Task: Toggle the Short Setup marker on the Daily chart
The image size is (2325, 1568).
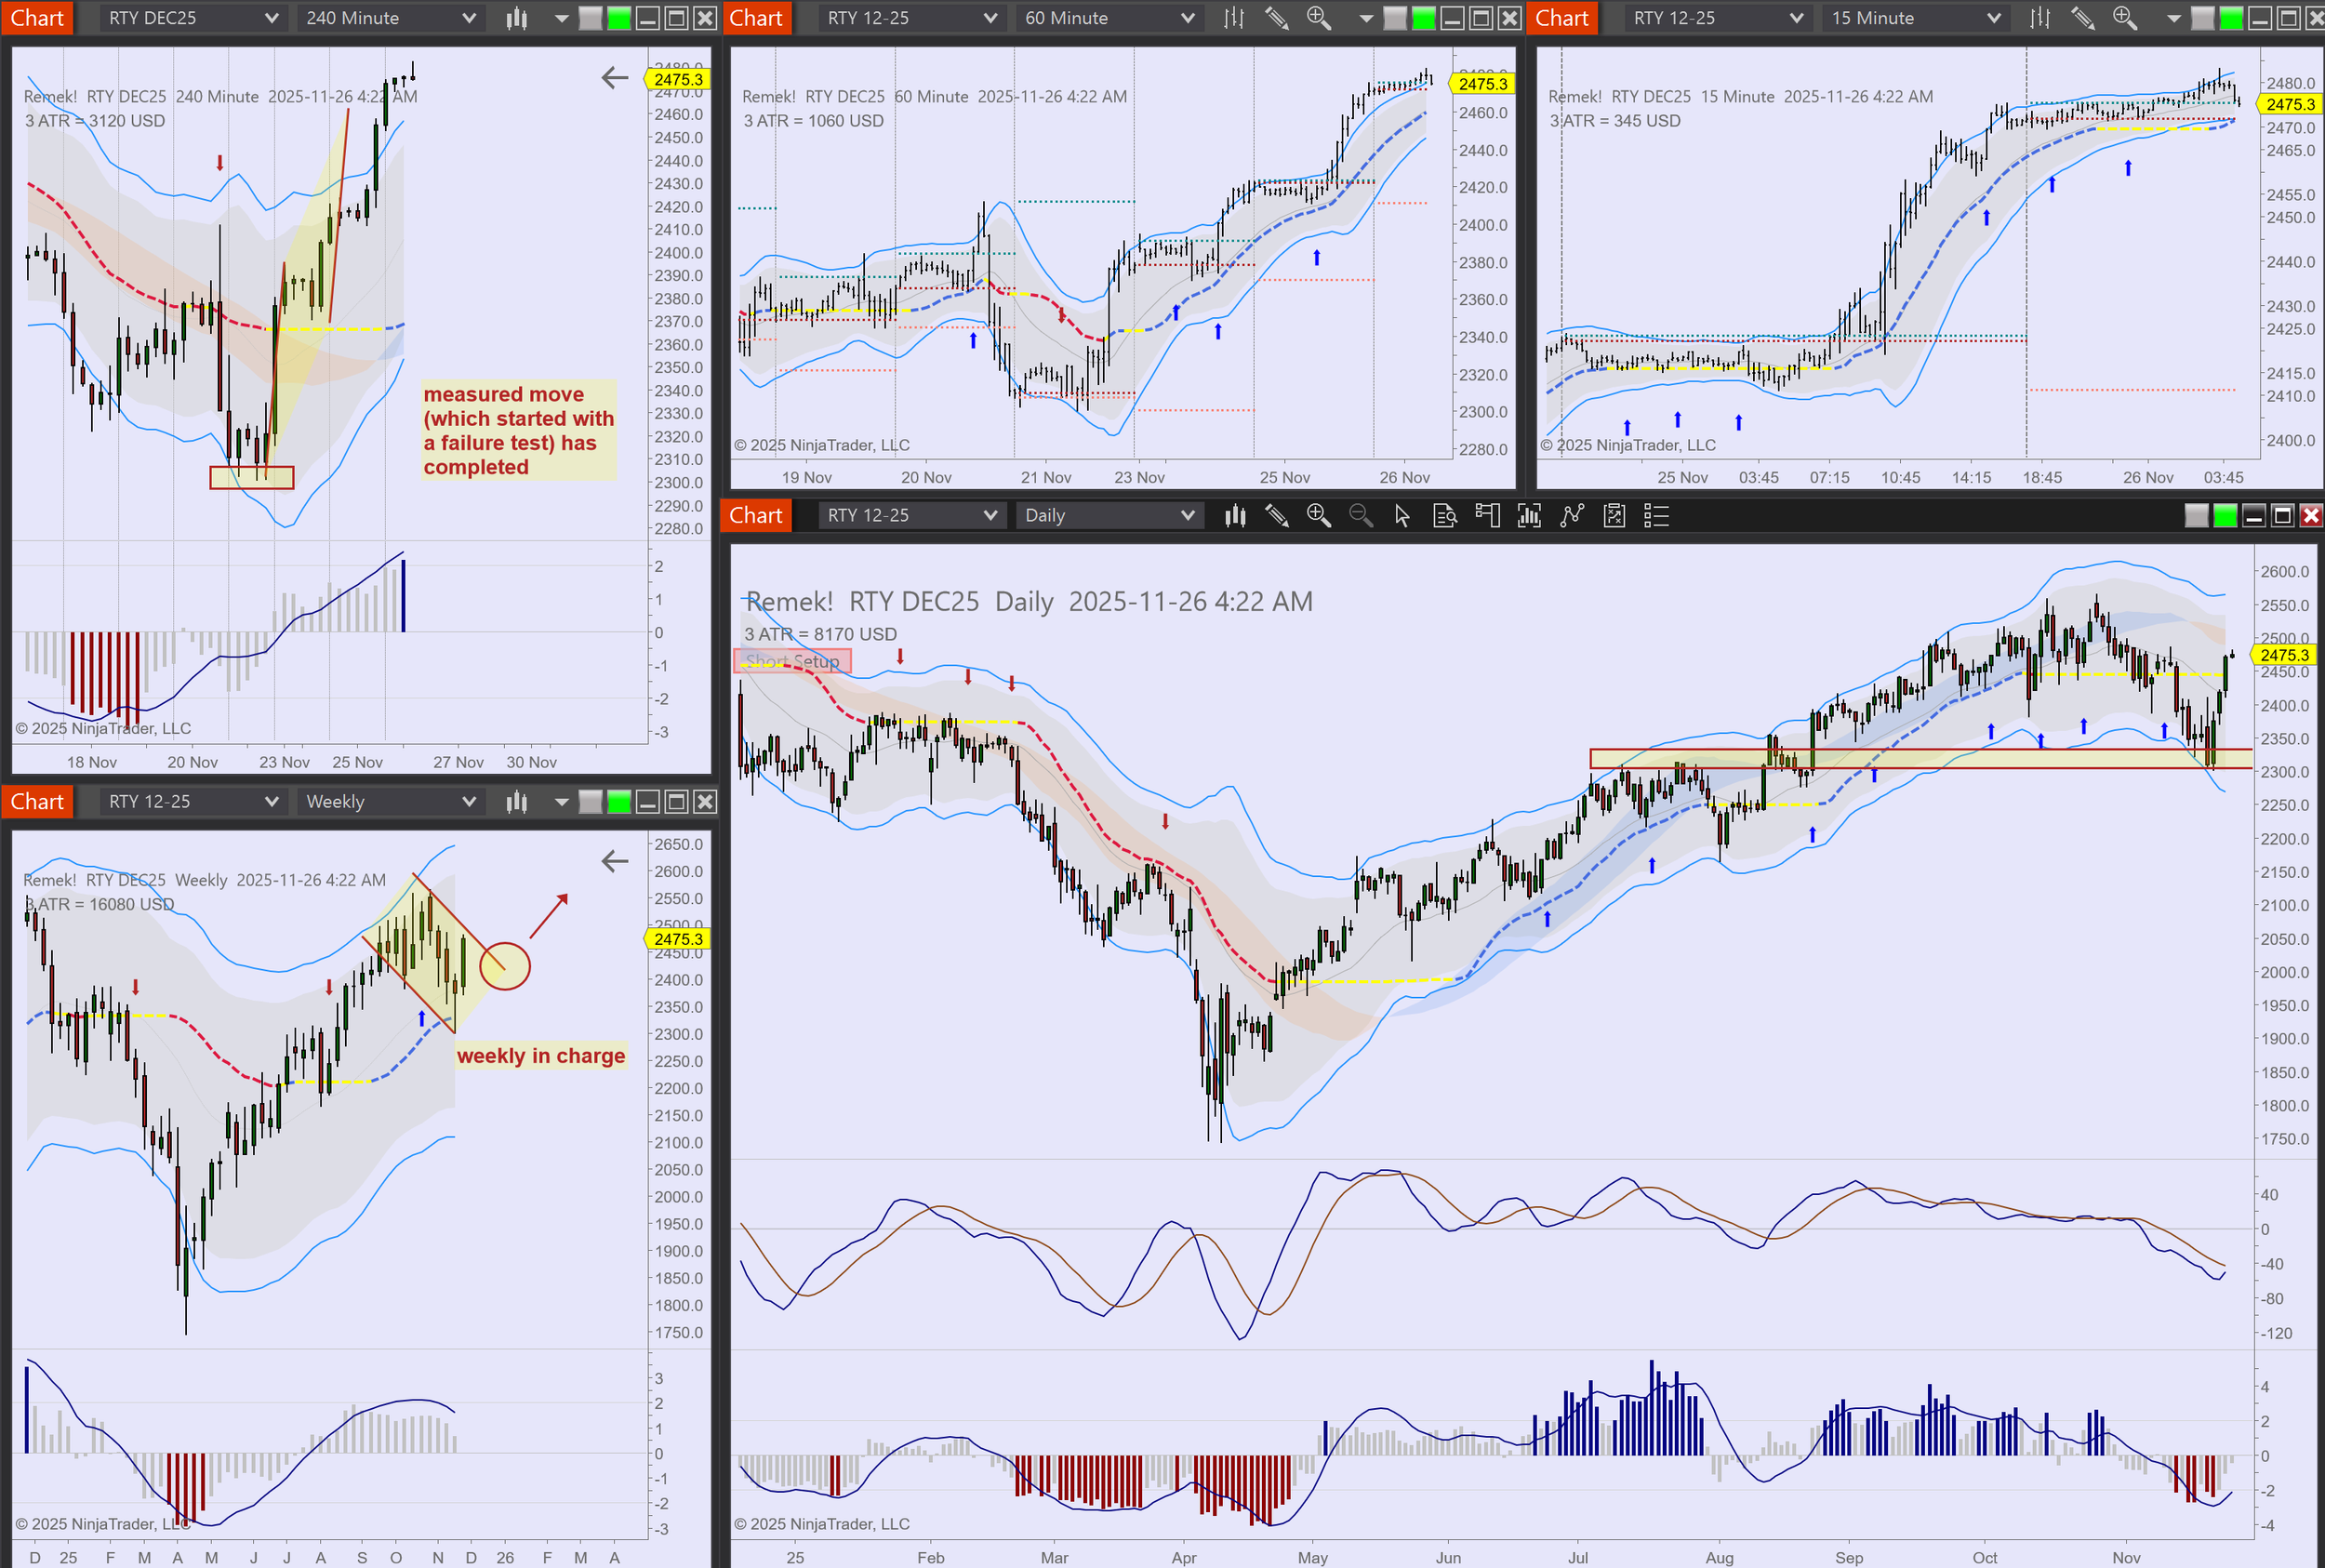Action: (x=793, y=661)
